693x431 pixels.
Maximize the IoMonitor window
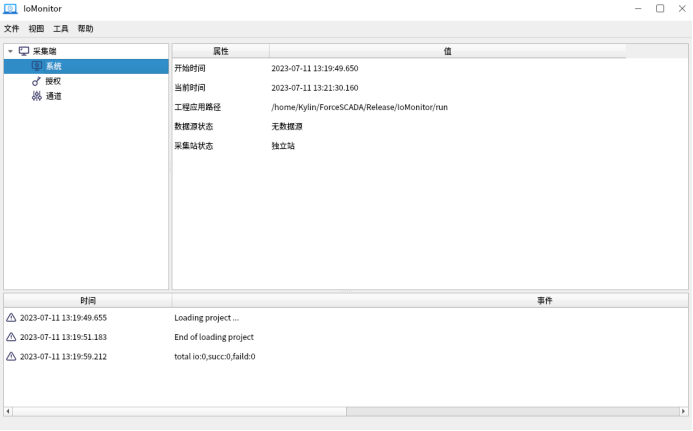coord(660,8)
